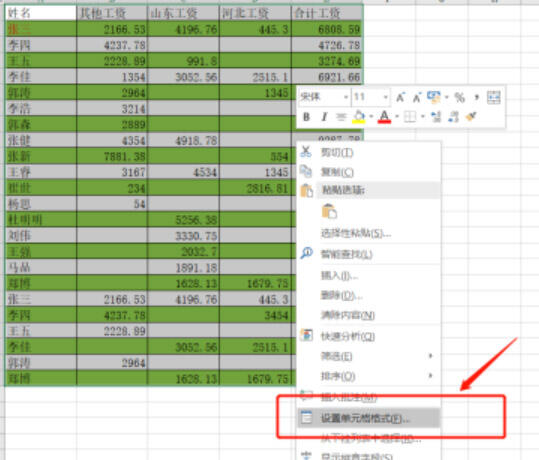Select the 河北工资 header cell
The width and height of the screenshot is (539, 460).
255,13
